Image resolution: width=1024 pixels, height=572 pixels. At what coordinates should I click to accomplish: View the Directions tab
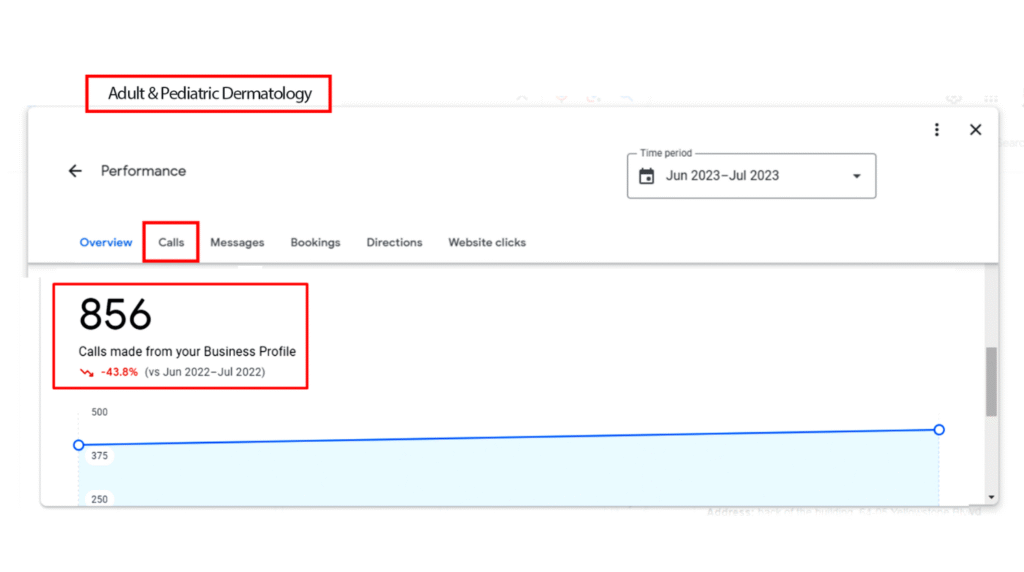click(394, 242)
